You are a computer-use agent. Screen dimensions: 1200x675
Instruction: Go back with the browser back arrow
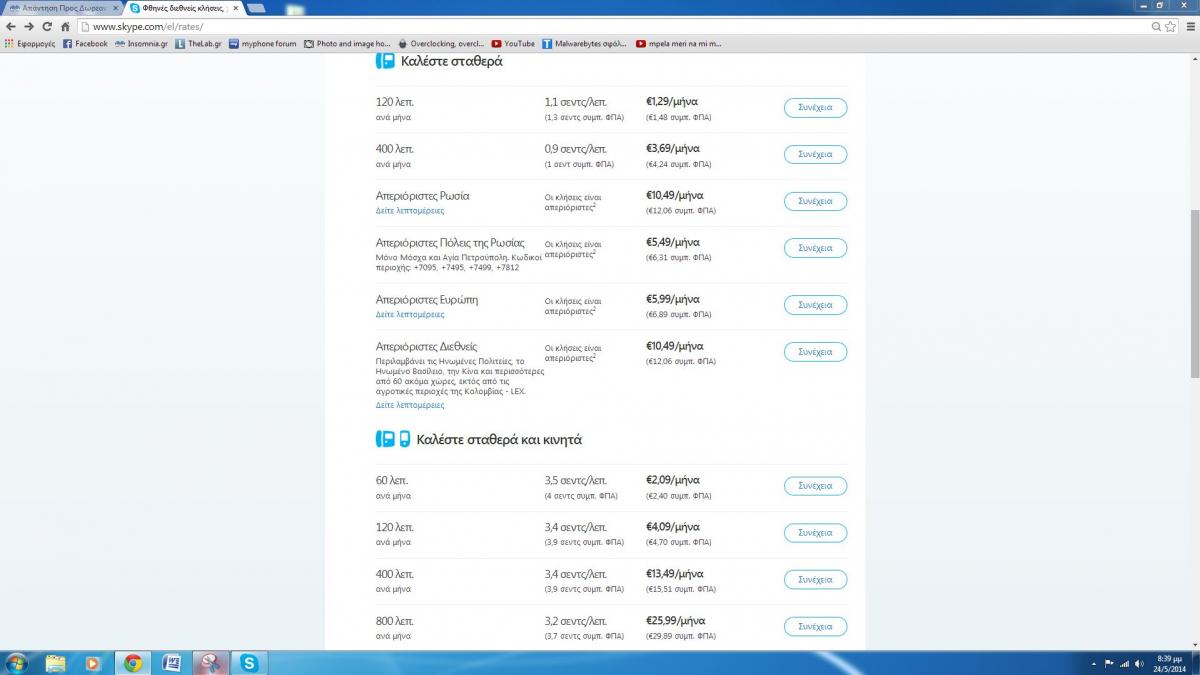click(11, 27)
